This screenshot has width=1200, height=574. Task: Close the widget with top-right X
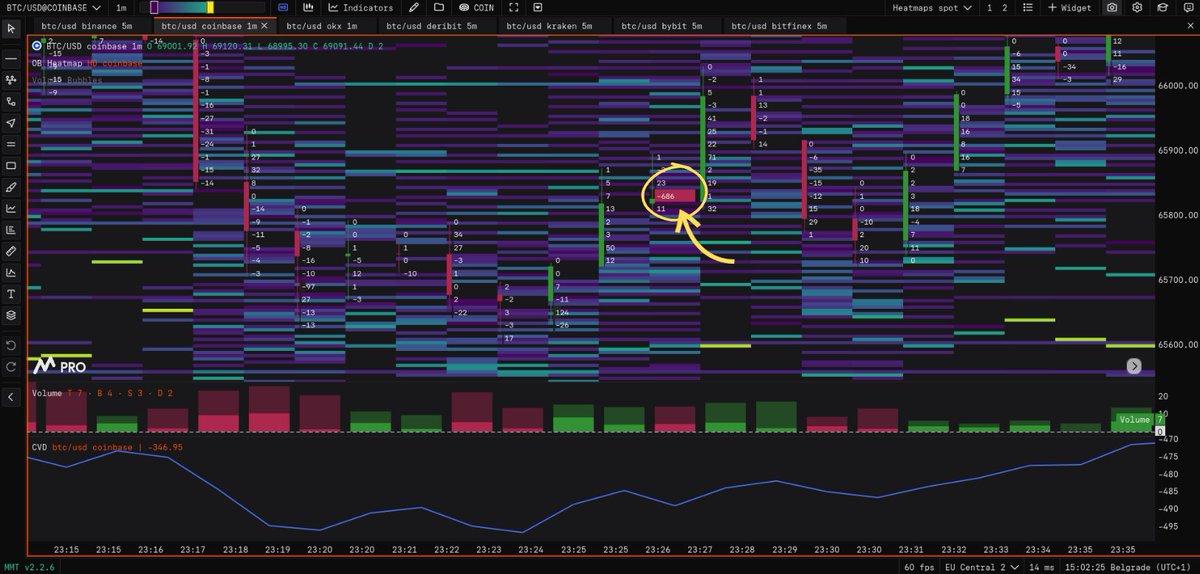click(1188, 26)
